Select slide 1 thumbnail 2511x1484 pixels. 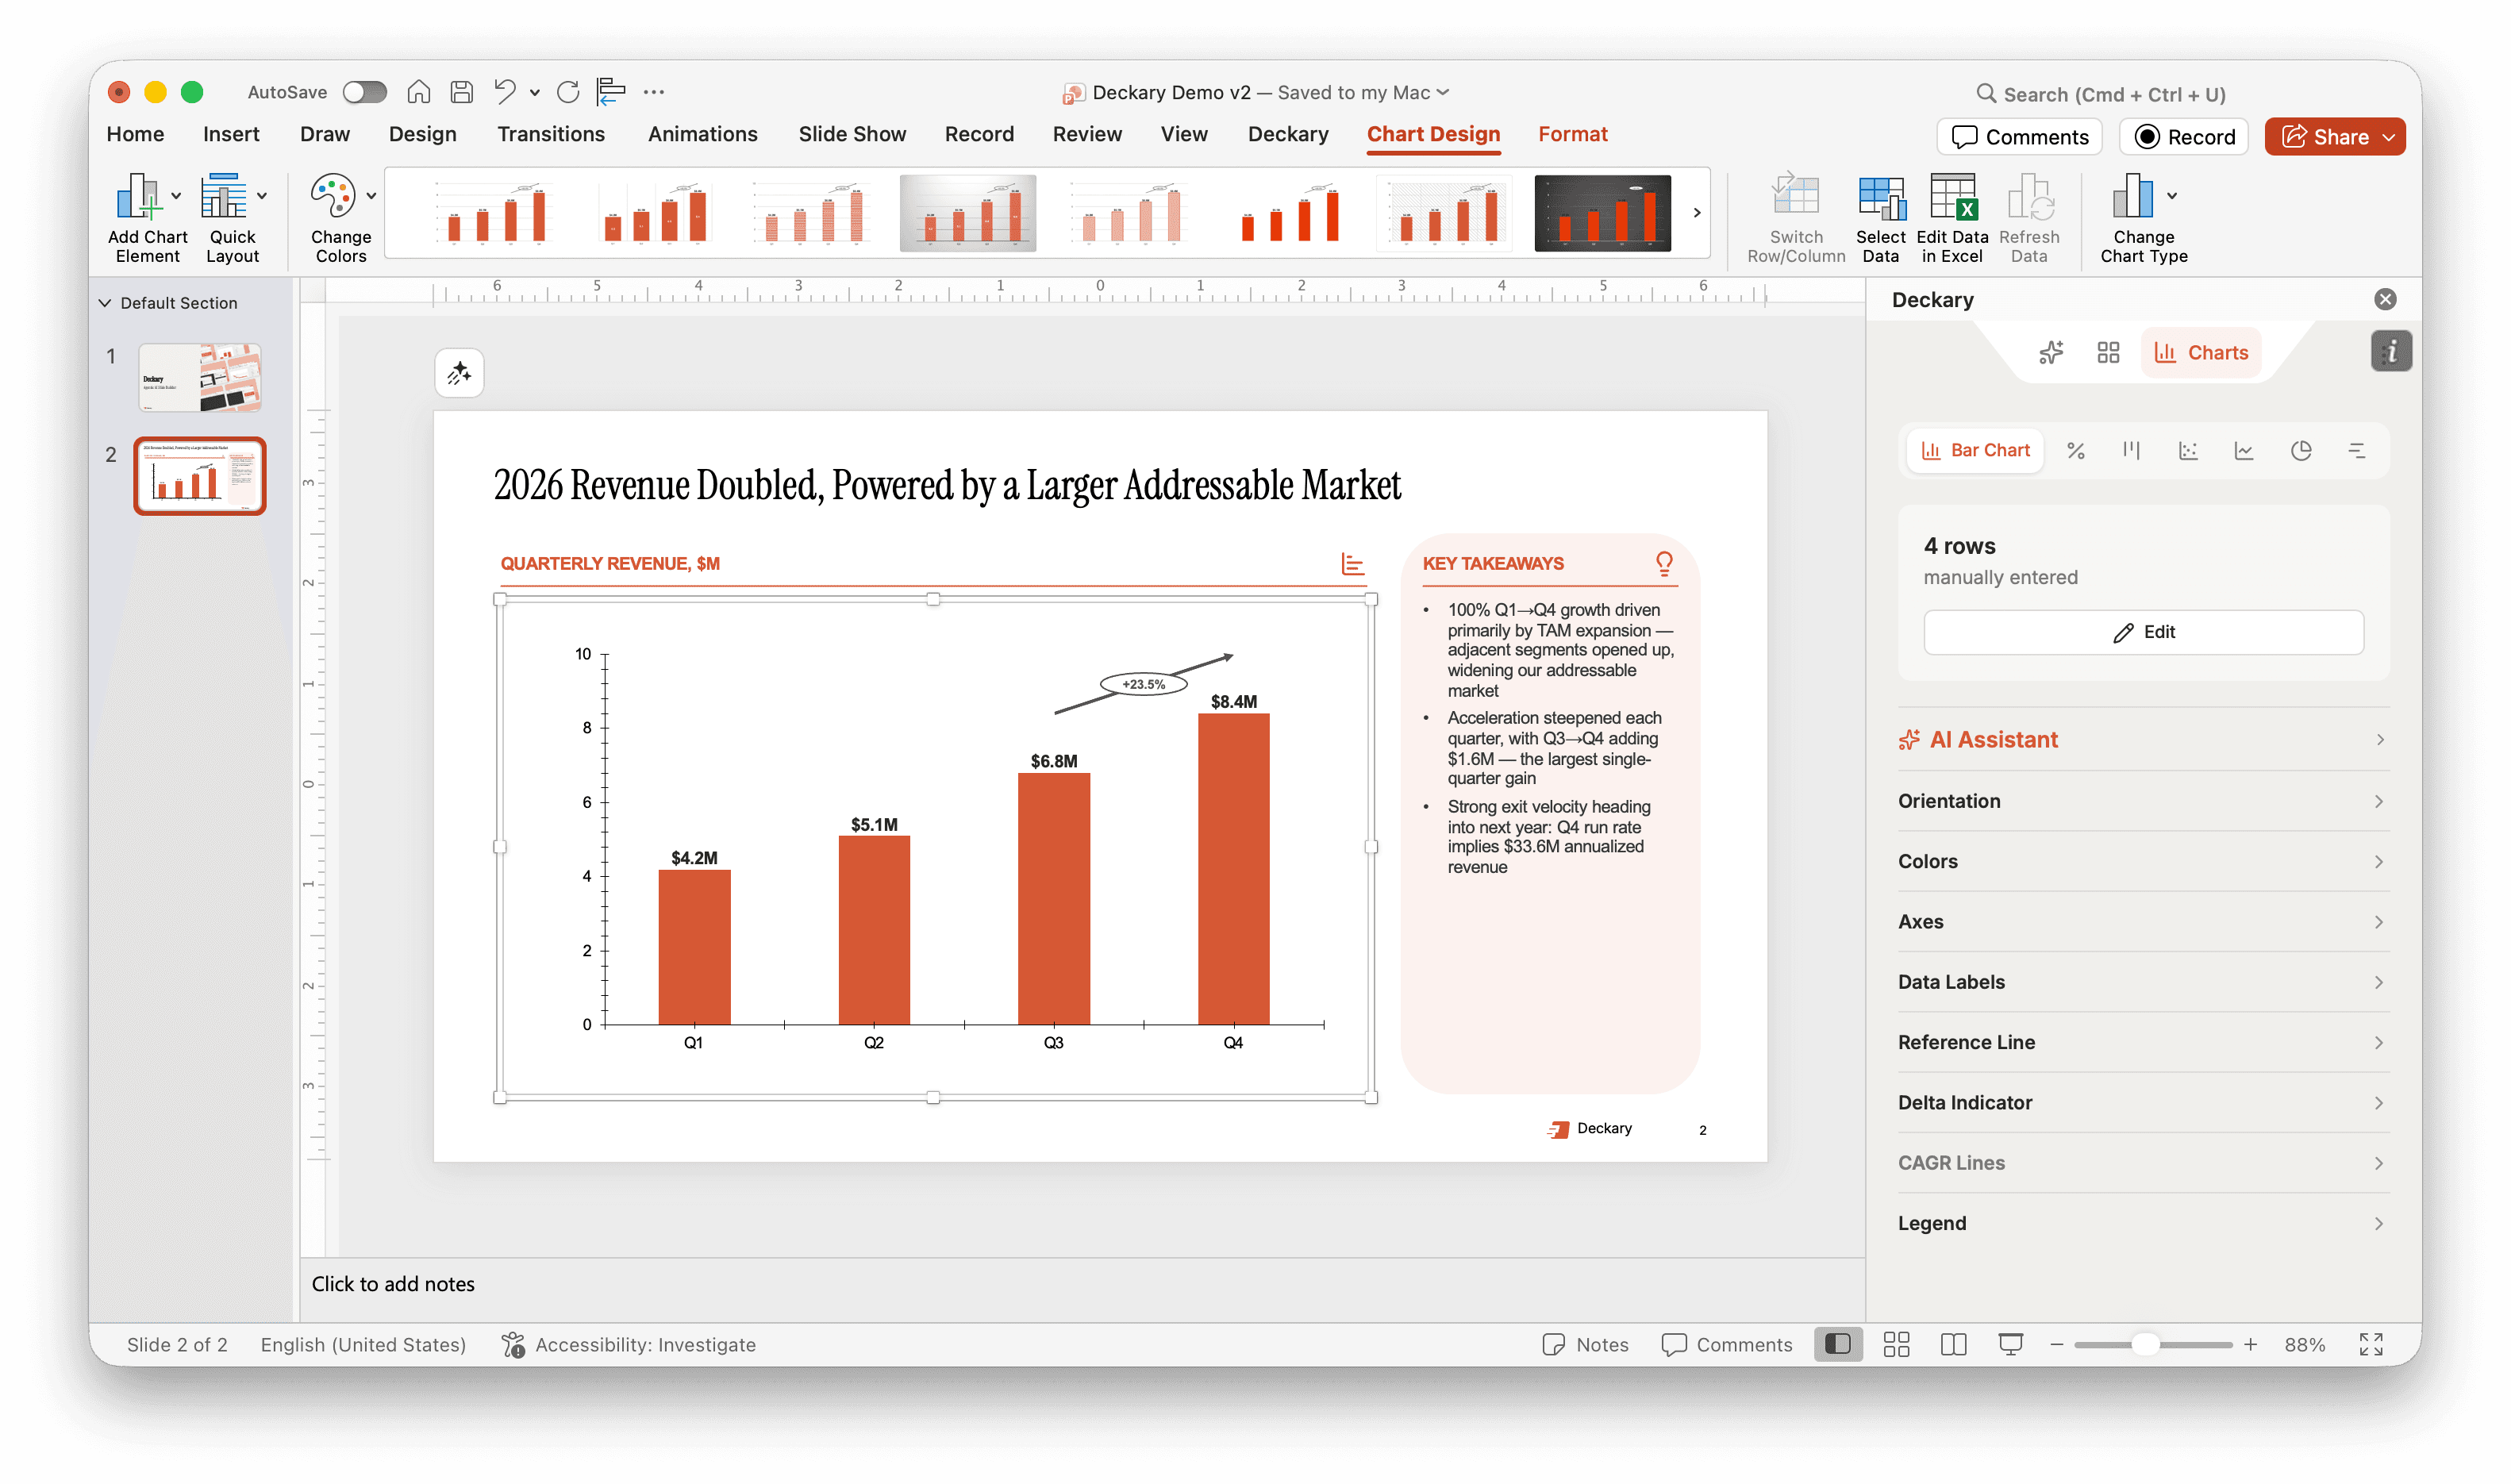point(200,377)
